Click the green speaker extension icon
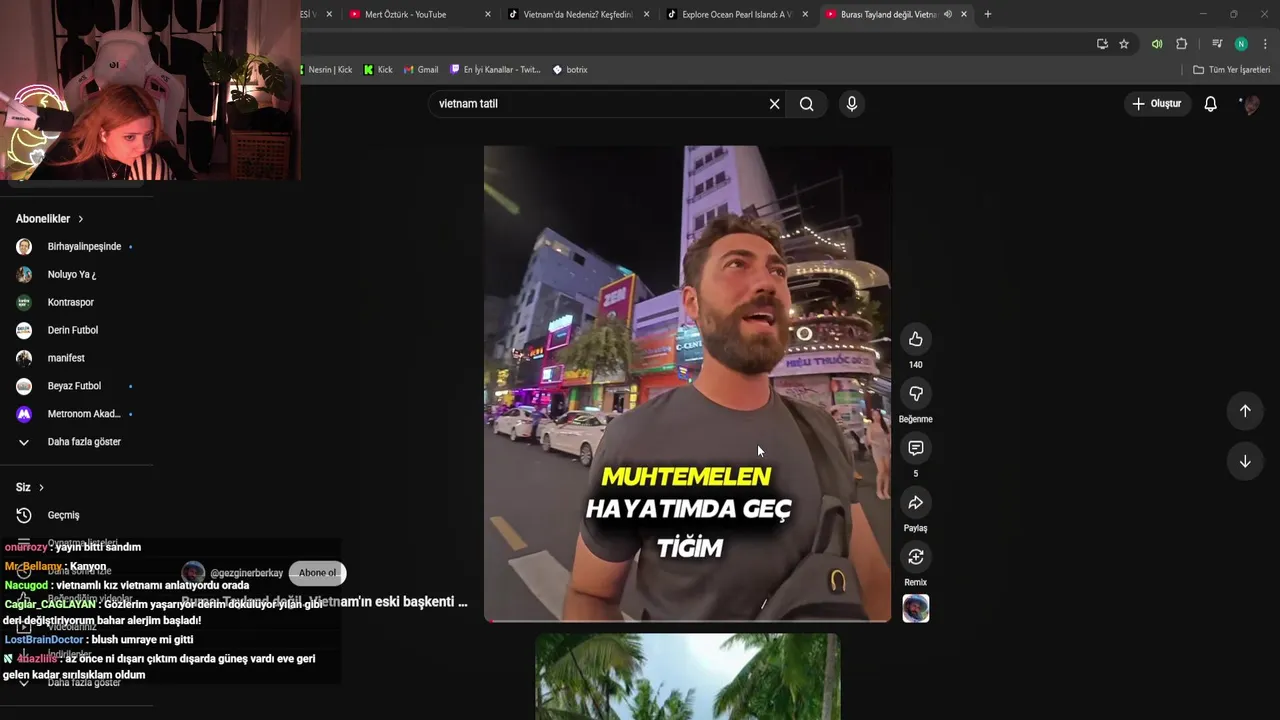This screenshot has height=720, width=1280. tap(1157, 44)
